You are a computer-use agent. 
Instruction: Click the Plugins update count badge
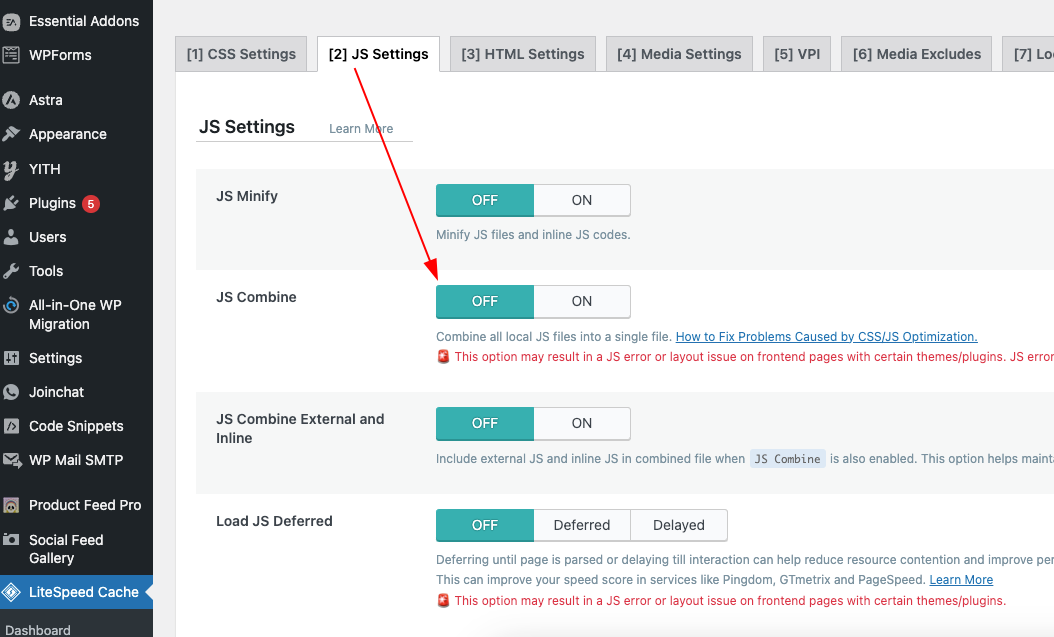(x=91, y=204)
